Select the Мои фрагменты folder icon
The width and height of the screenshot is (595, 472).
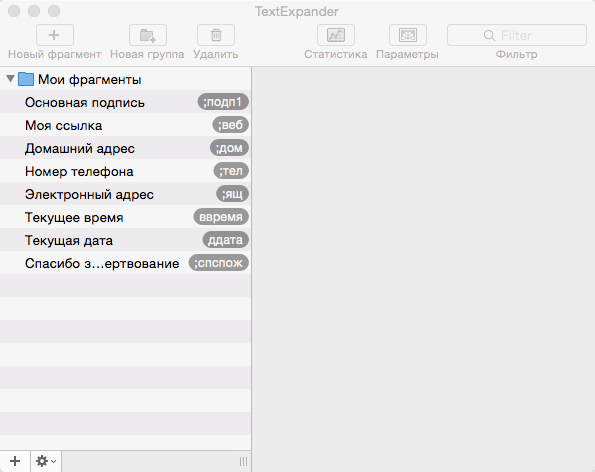(26, 79)
